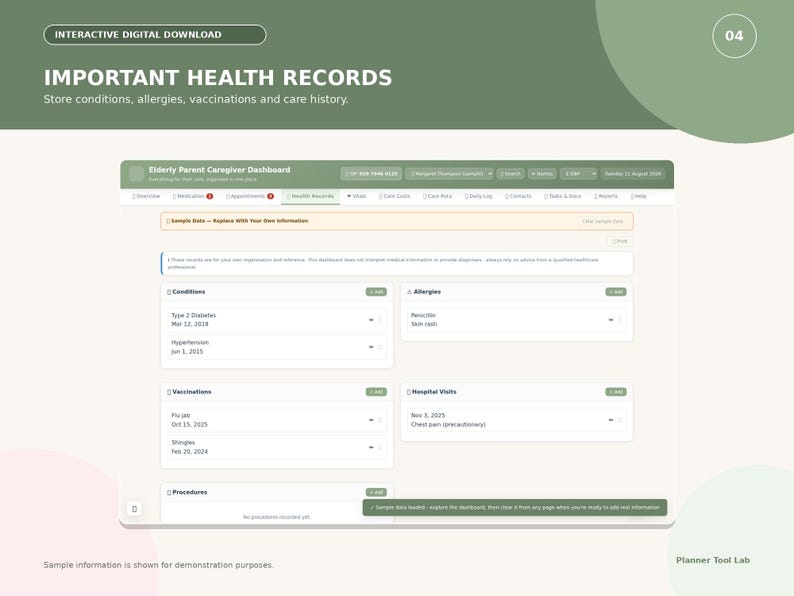Add a new entry under Allergies
794x596 pixels.
click(x=616, y=292)
